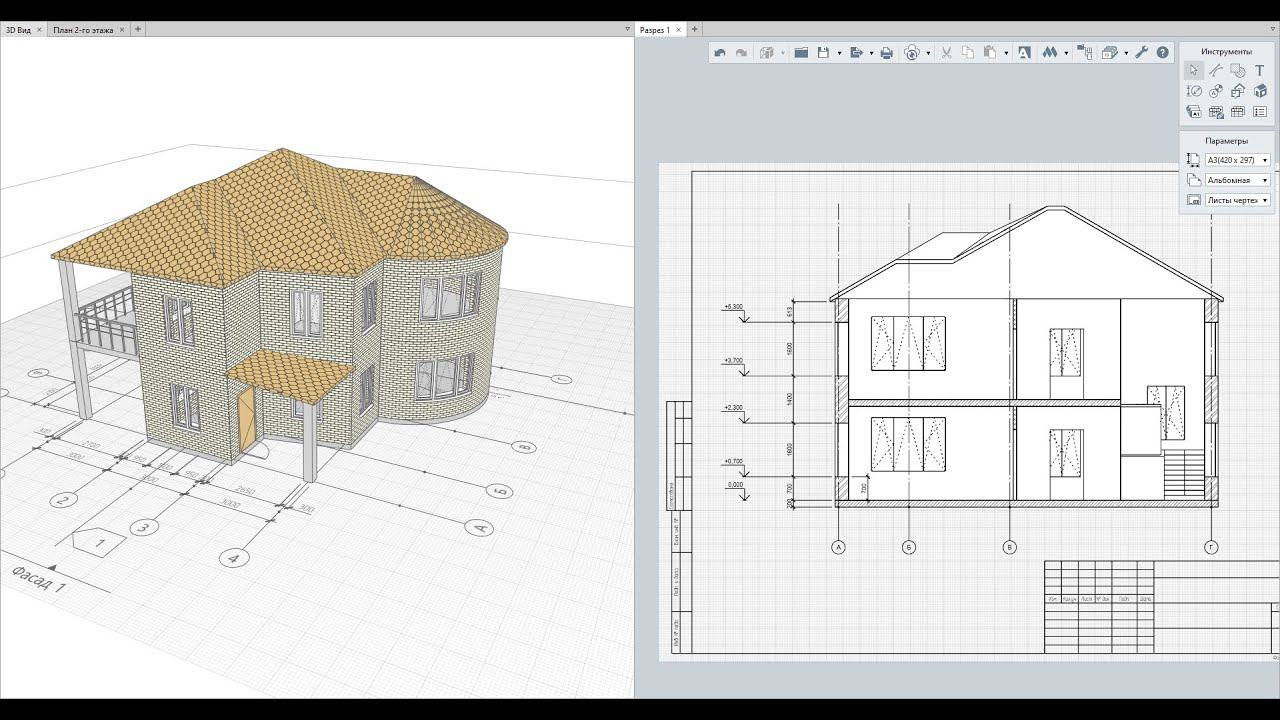Image resolution: width=1280 pixels, height=720 pixels.
Task: Expand the paste options arrow
Action: (x=1006, y=53)
